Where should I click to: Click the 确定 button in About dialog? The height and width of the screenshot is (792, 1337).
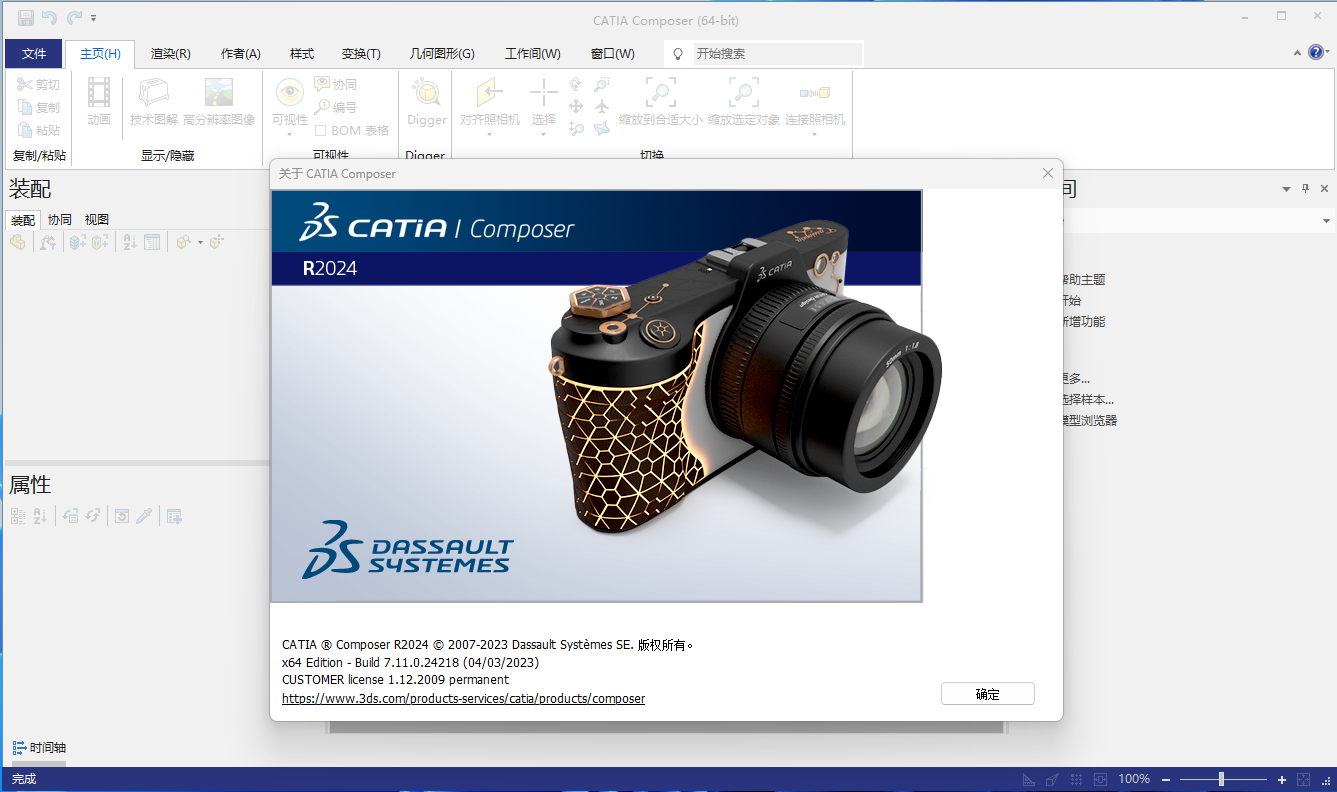click(x=988, y=694)
